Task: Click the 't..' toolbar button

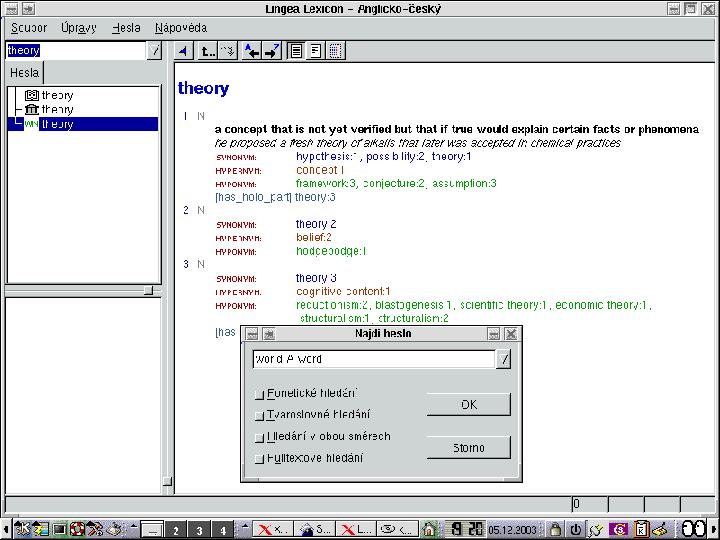Action: (x=208, y=51)
